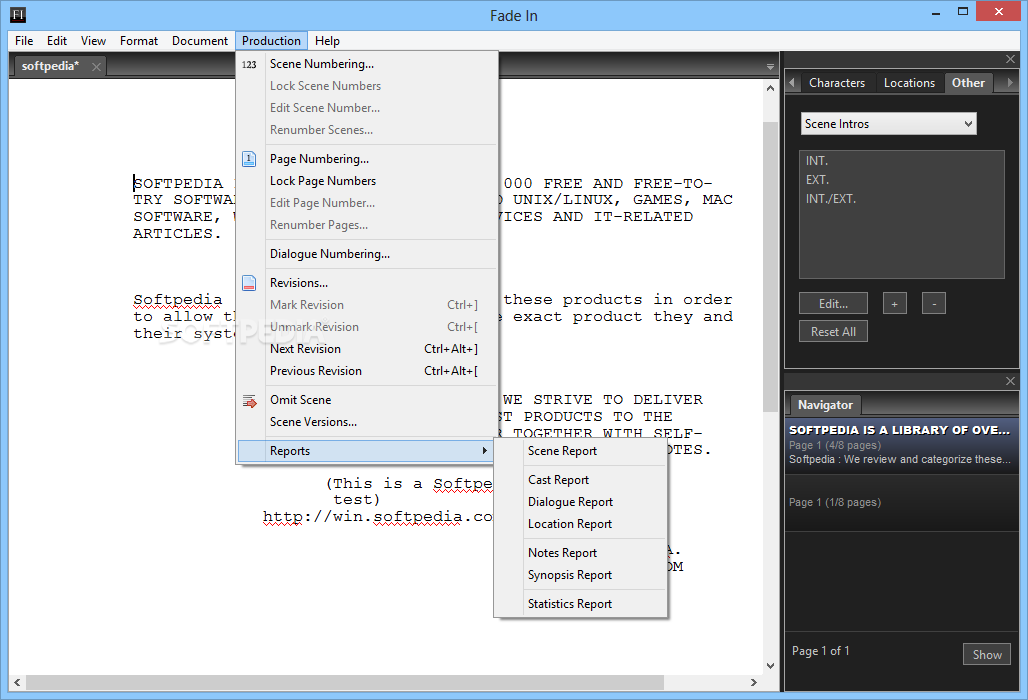Click the Fade In app logo icon
Screen dimensions: 1028x700
18,14
